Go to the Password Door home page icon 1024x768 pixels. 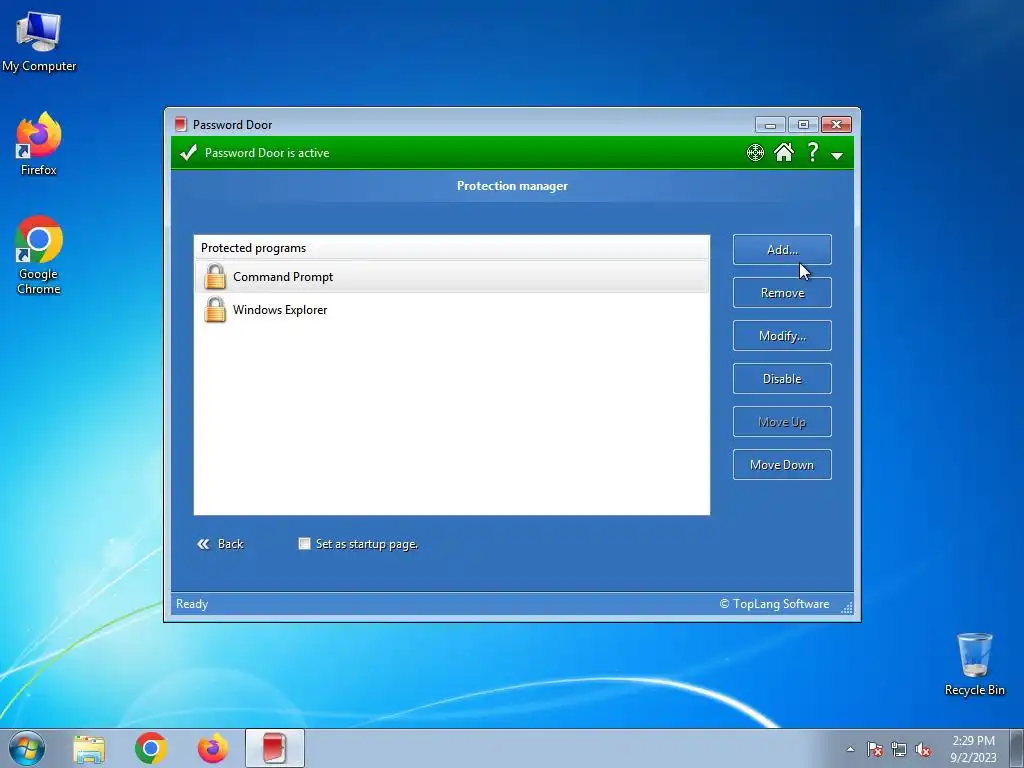click(x=784, y=152)
